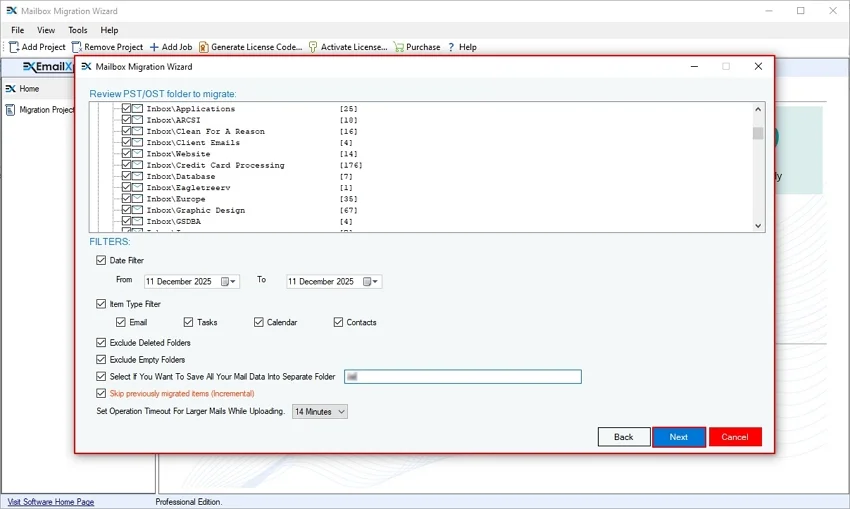Open the To date picker dropdown

[371, 281]
